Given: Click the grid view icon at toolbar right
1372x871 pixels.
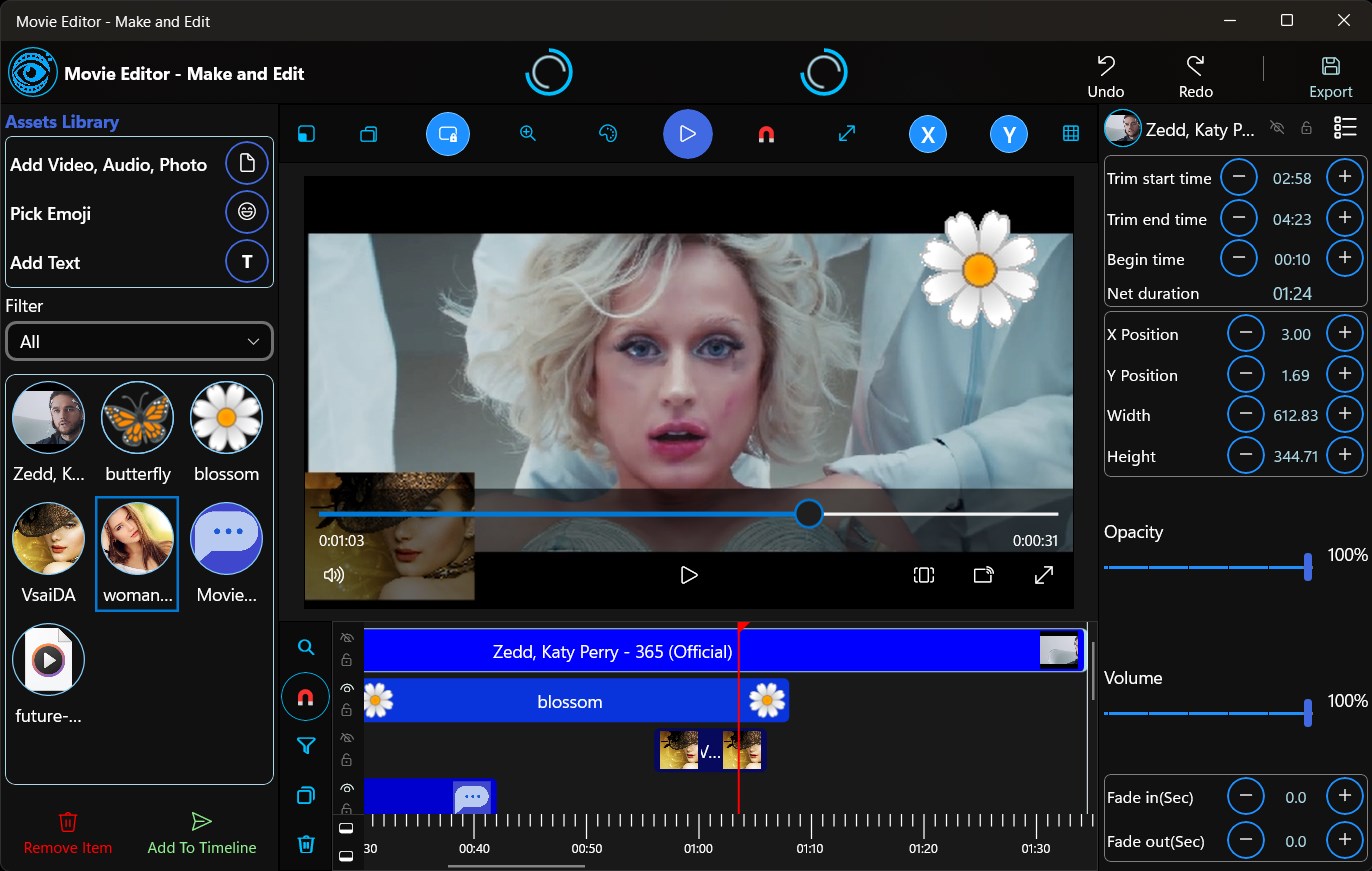Looking at the screenshot, I should (x=1070, y=133).
